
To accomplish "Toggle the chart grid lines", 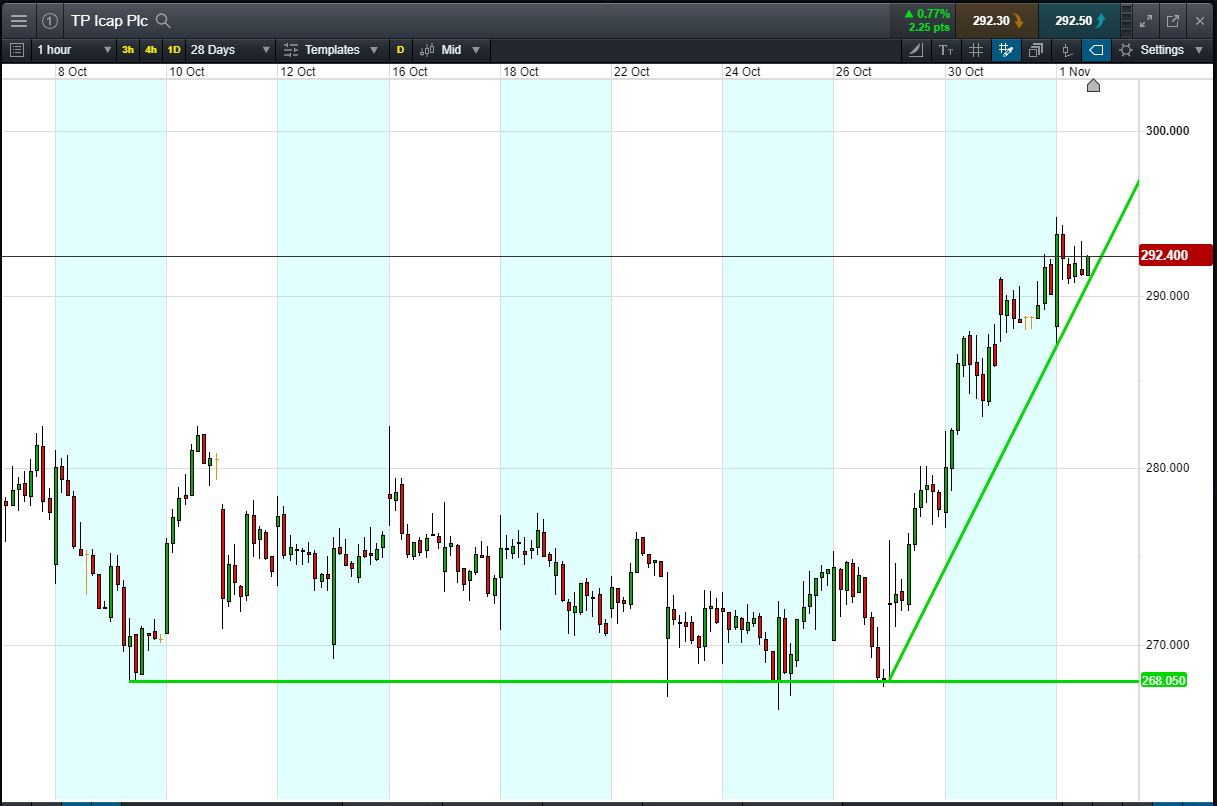I will click(x=976, y=49).
